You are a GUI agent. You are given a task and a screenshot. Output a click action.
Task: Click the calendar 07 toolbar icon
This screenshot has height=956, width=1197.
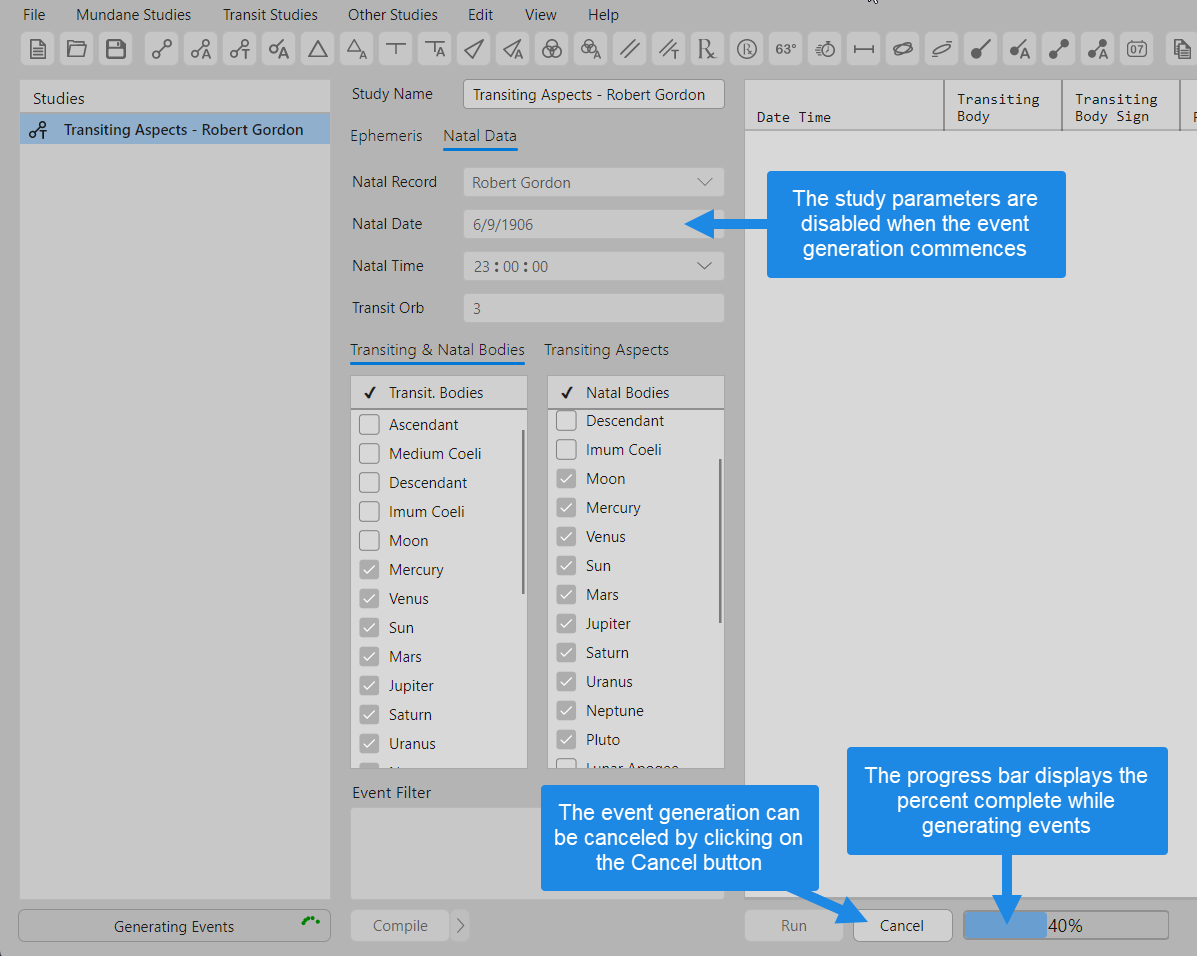pyautogui.click(x=1136, y=48)
